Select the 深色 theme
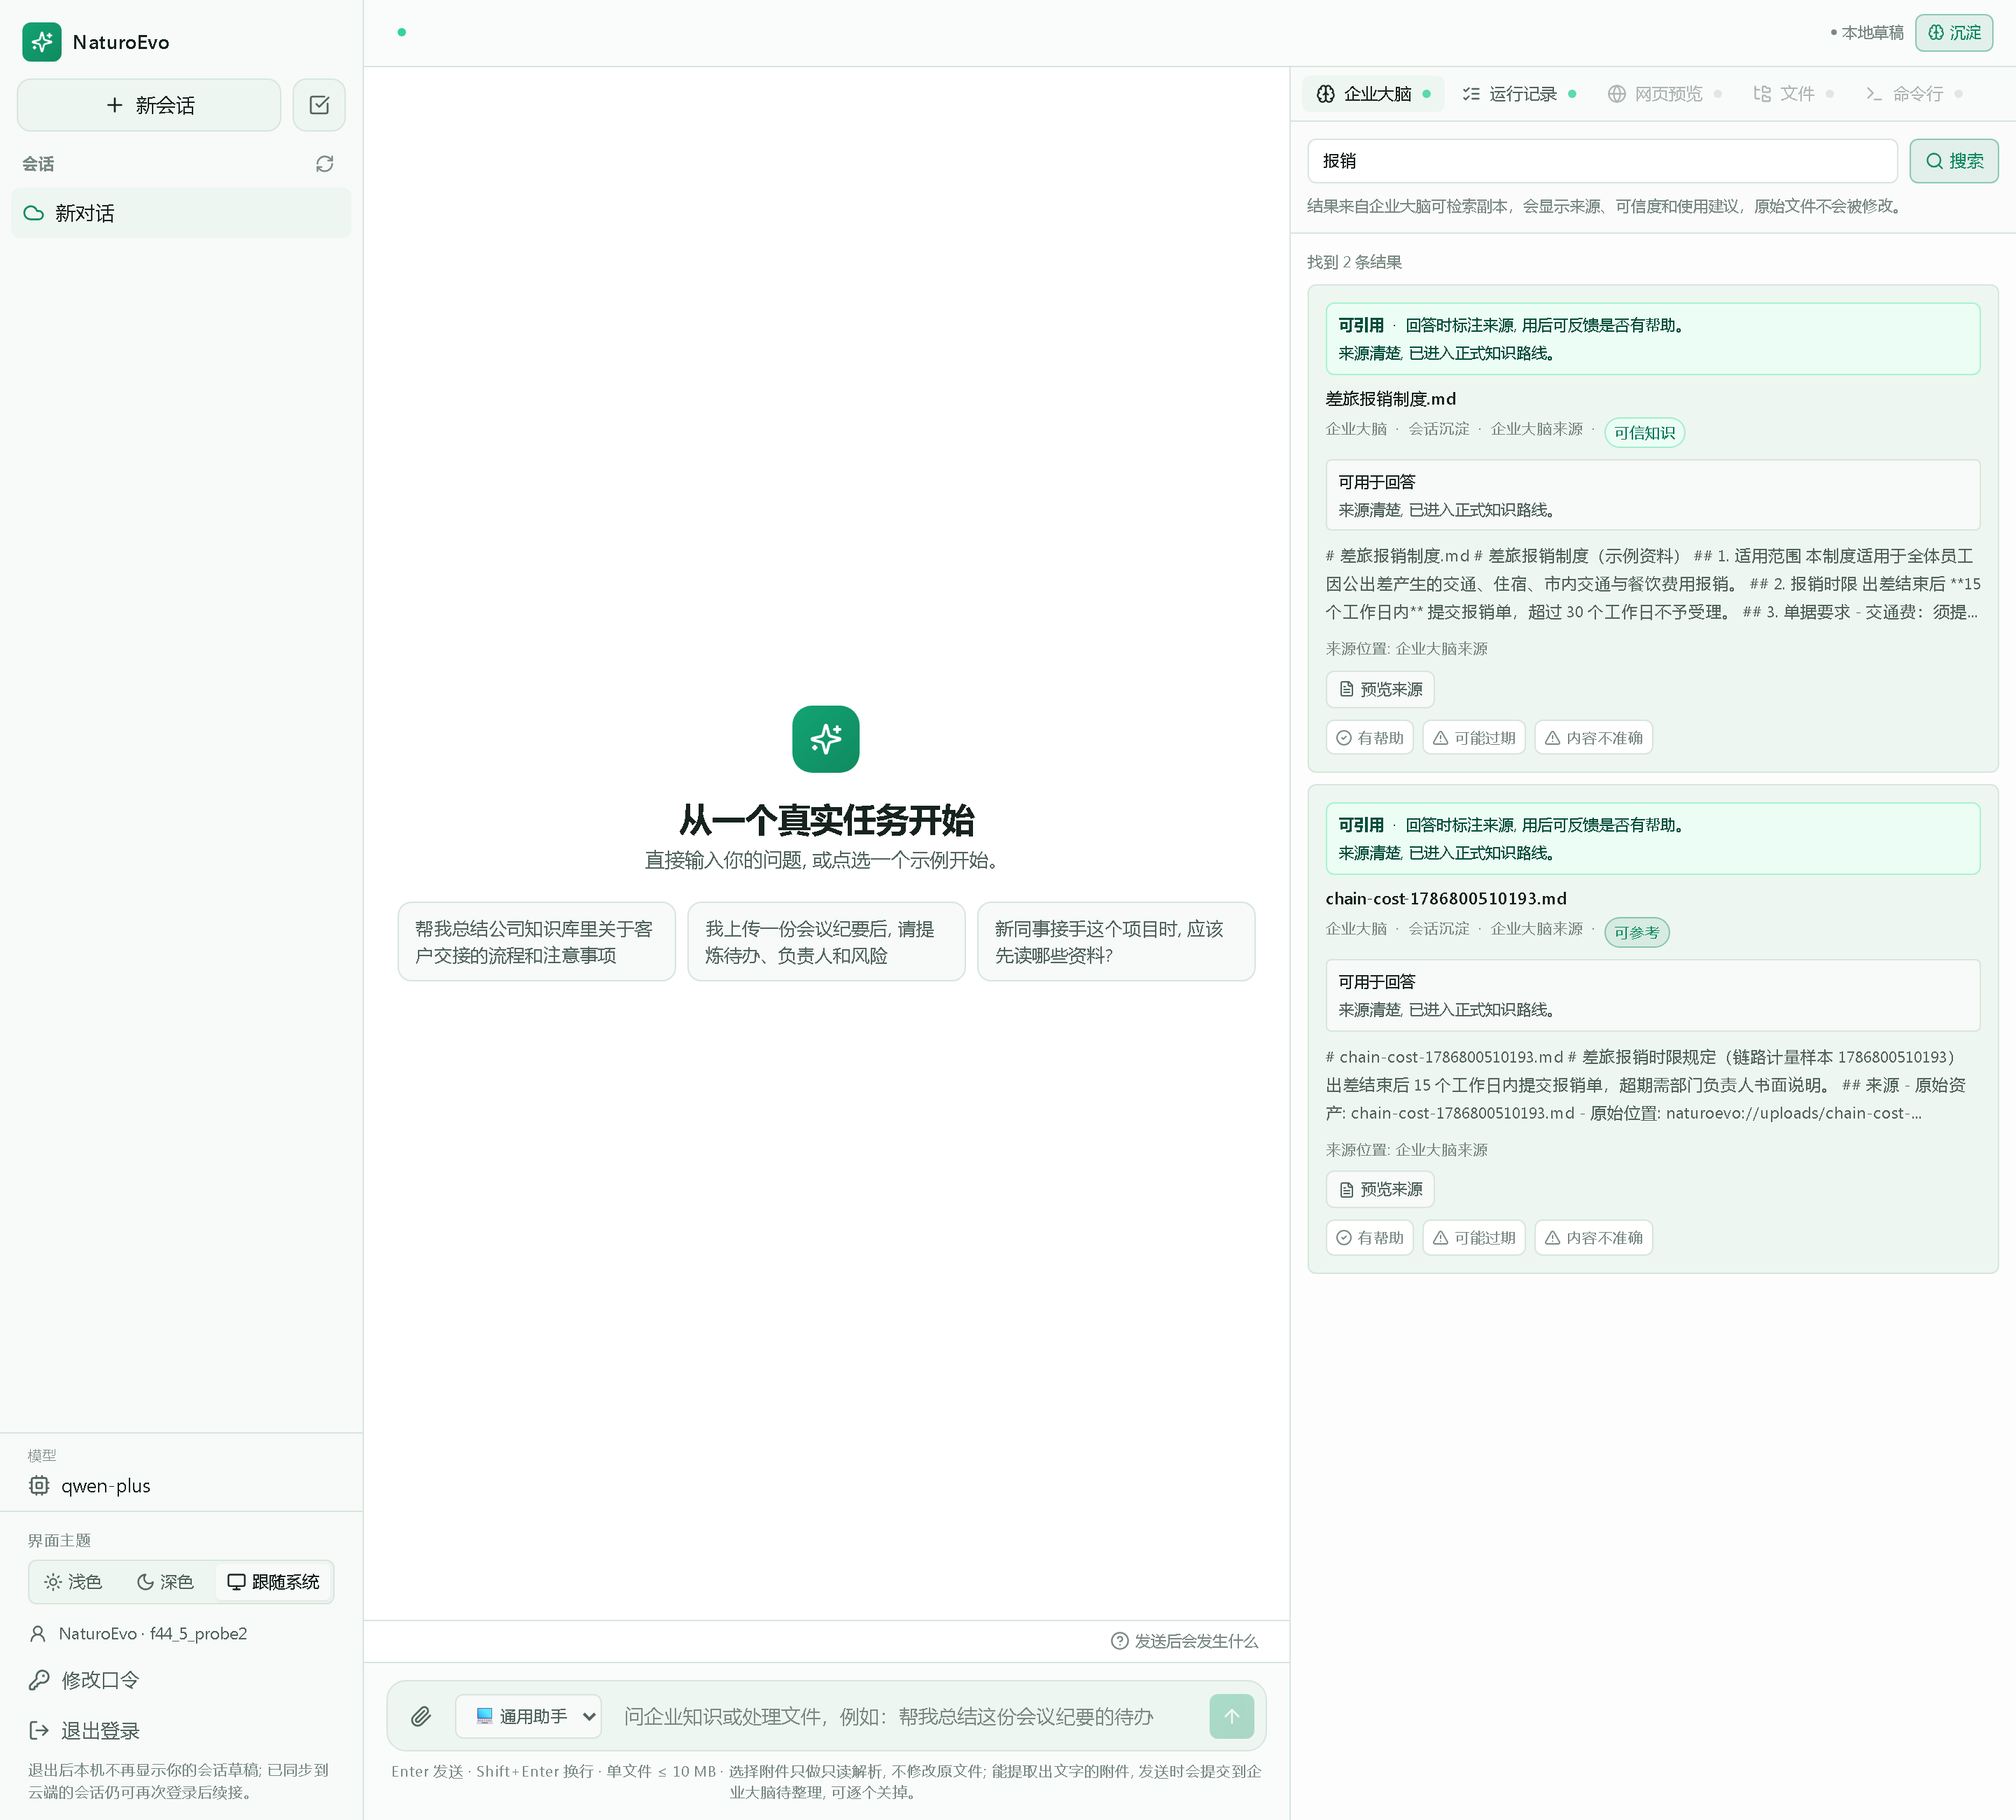This screenshot has height=1820, width=2016. pyautogui.click(x=166, y=1582)
